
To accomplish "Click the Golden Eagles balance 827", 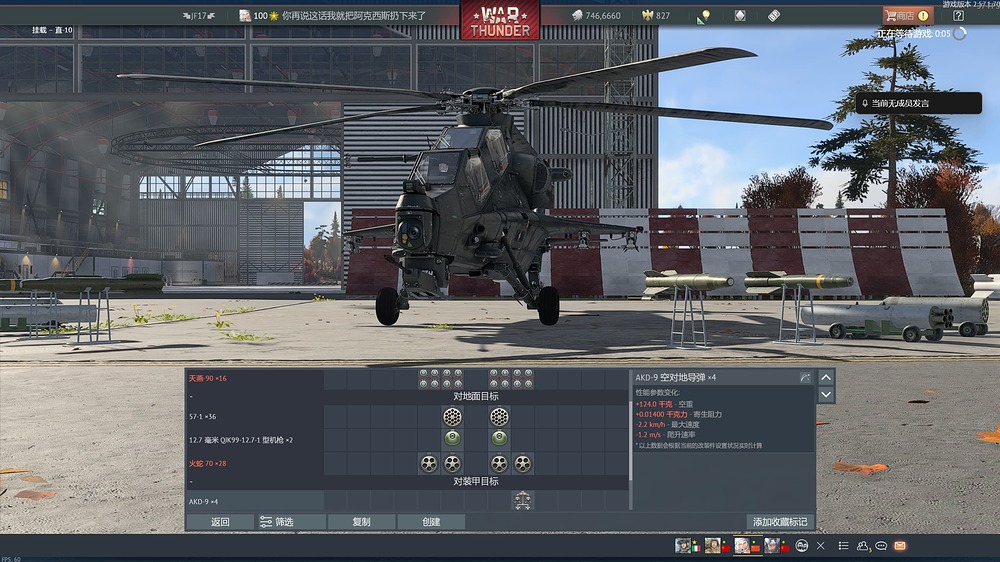I will click(x=656, y=15).
